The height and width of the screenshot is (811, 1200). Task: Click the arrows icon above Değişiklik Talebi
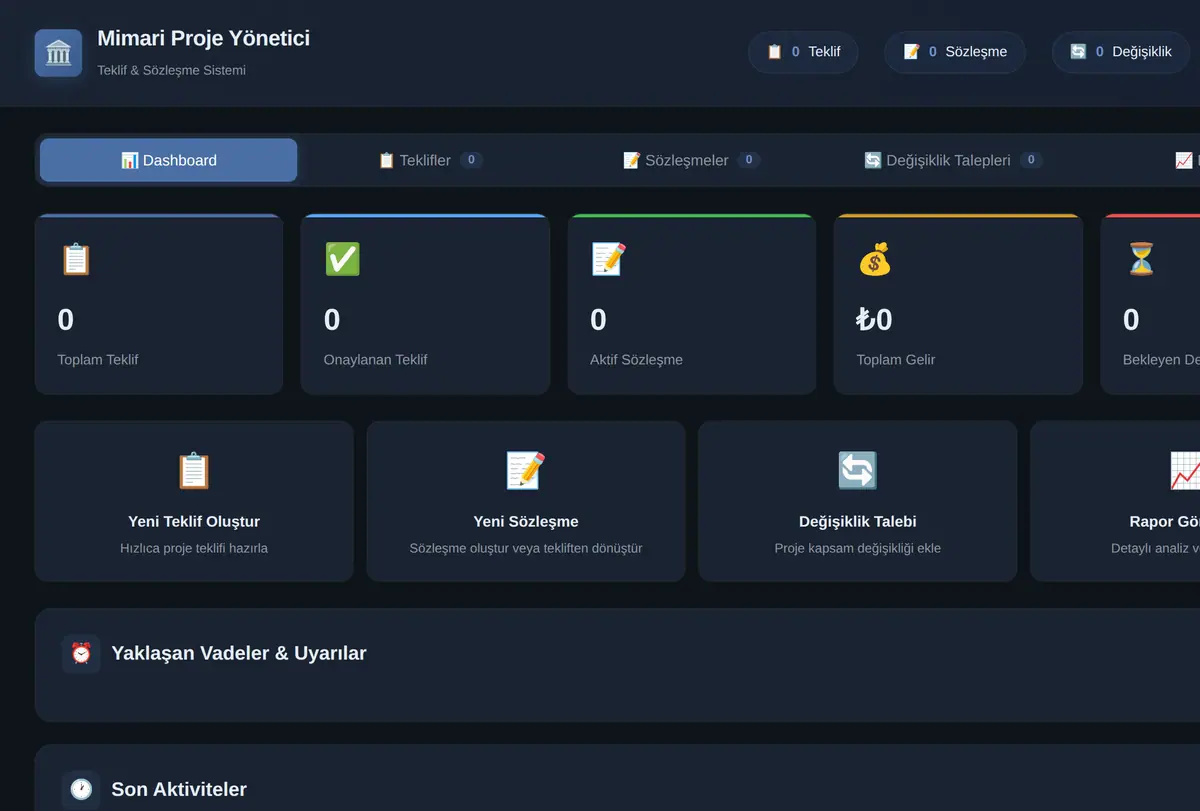857,470
